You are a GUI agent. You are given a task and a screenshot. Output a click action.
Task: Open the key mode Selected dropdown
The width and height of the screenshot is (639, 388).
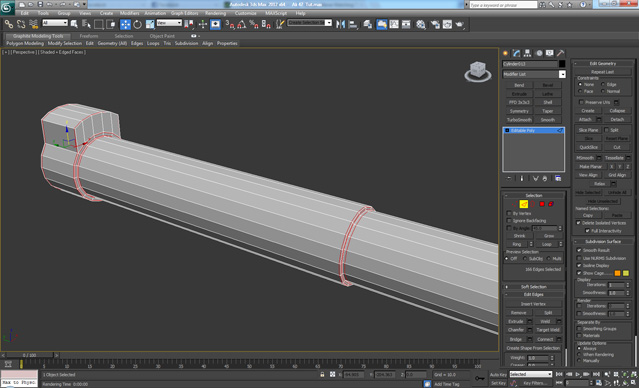[x=531, y=374]
